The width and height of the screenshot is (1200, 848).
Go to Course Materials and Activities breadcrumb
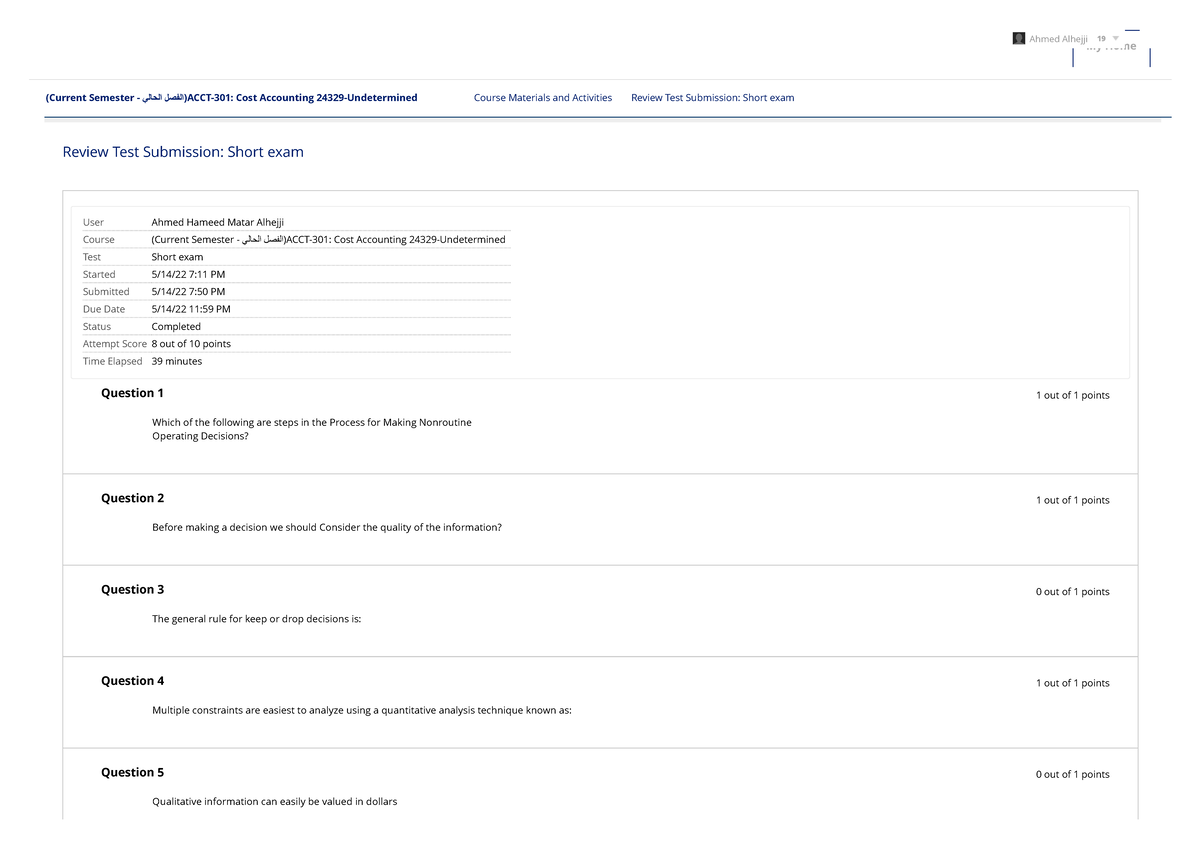tap(542, 98)
